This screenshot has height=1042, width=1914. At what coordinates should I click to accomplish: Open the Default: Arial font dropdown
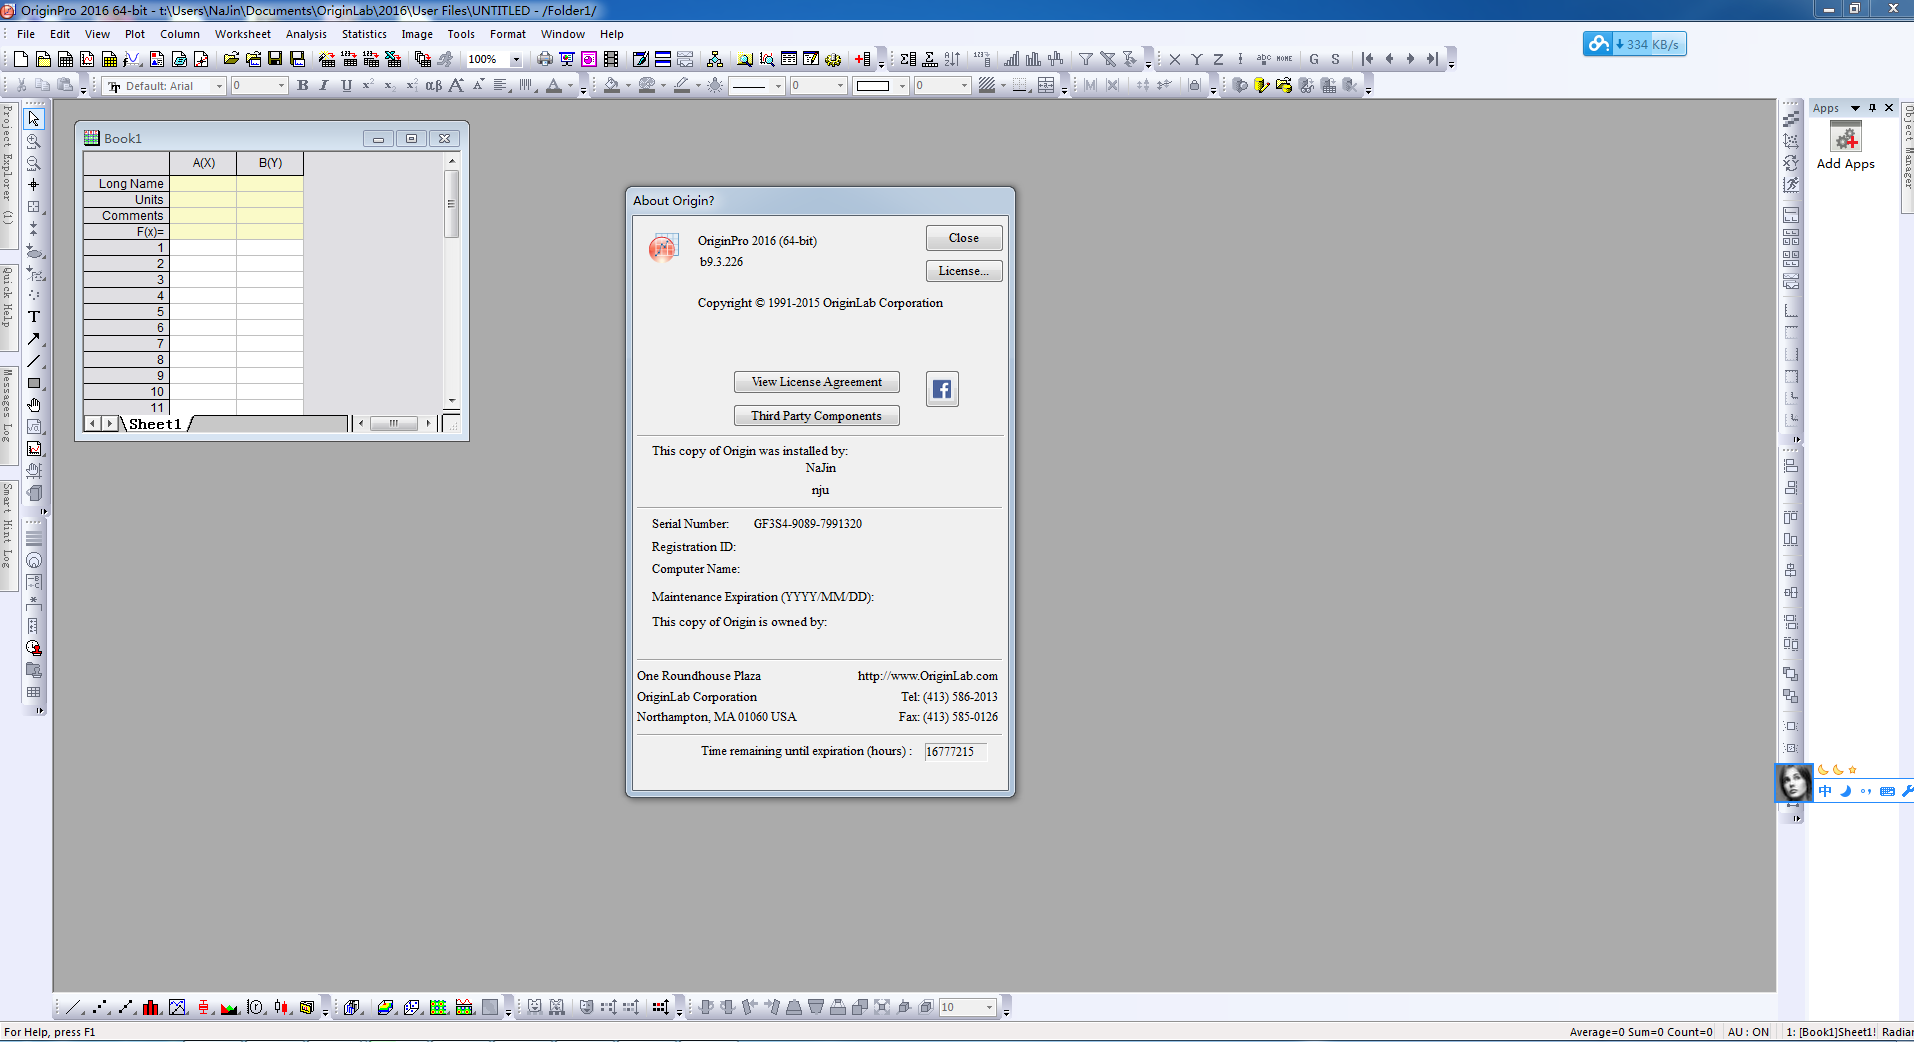point(219,86)
